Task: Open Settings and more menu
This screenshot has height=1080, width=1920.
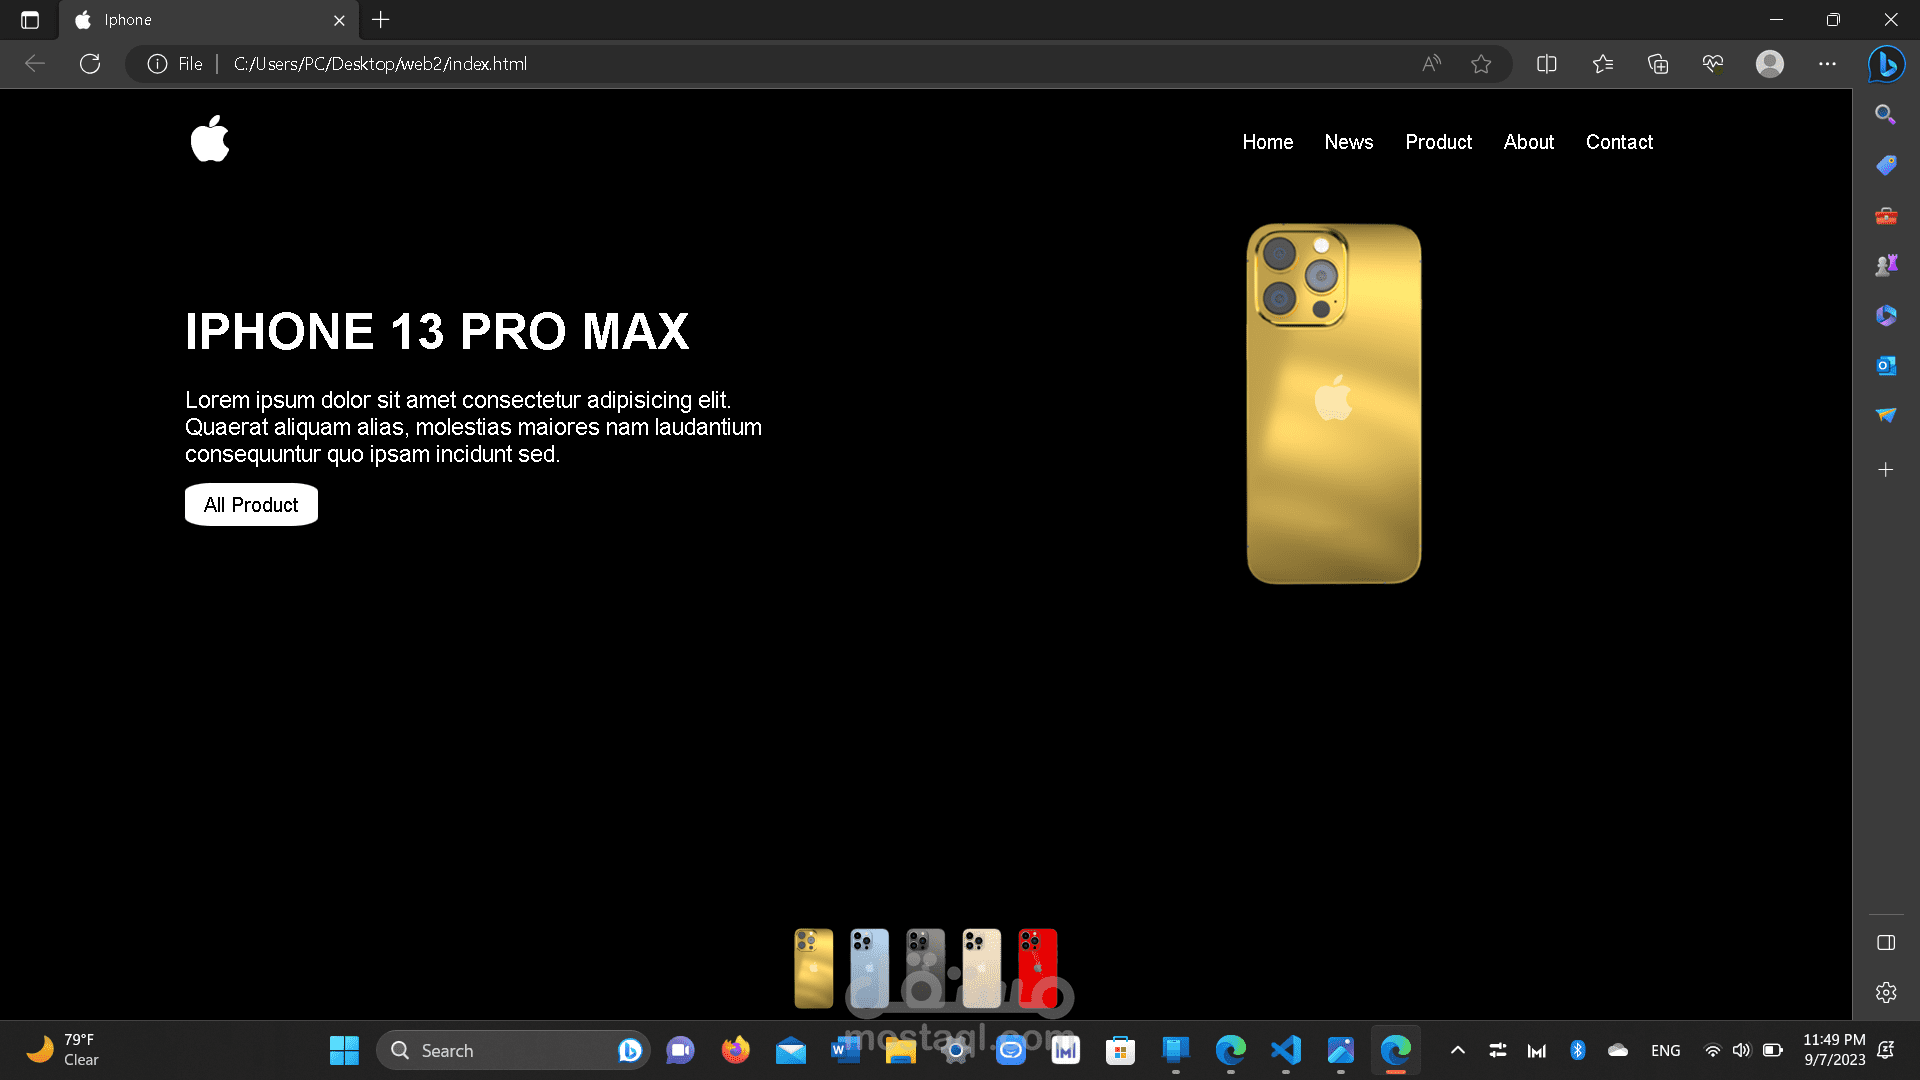Action: [1827, 64]
